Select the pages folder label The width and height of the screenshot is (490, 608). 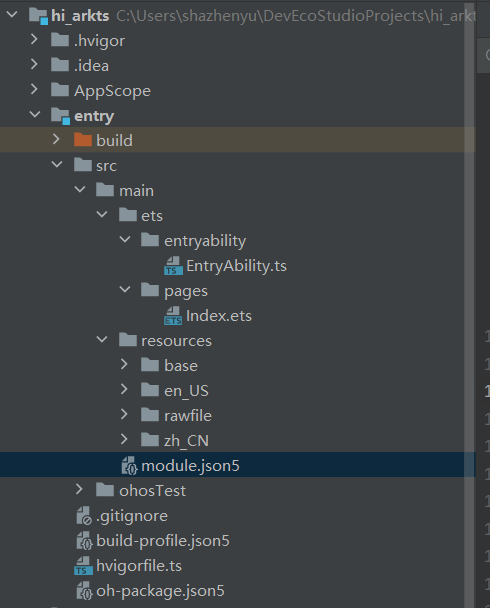pos(186,291)
